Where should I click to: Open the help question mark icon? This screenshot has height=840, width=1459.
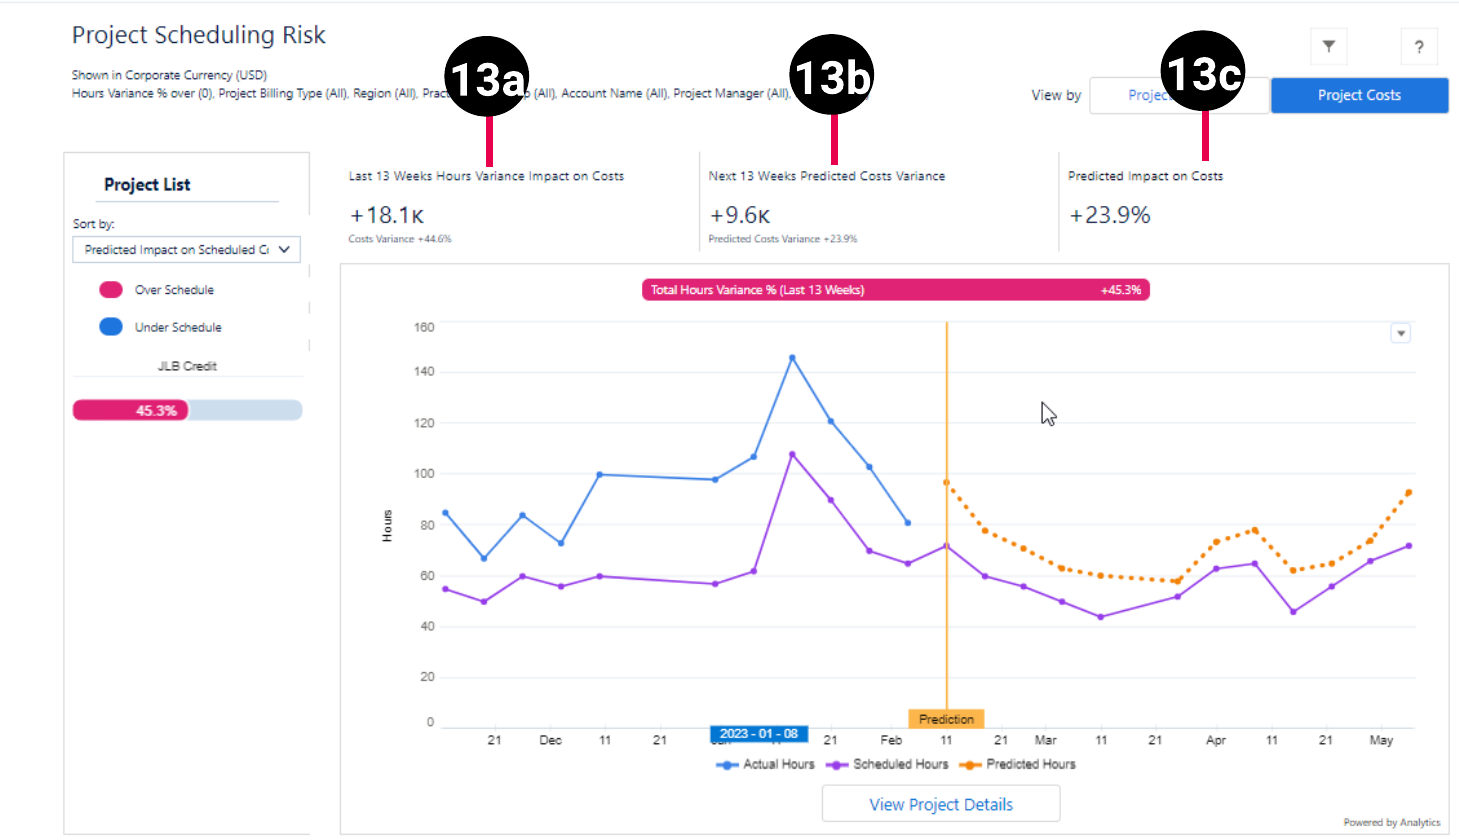coord(1418,47)
